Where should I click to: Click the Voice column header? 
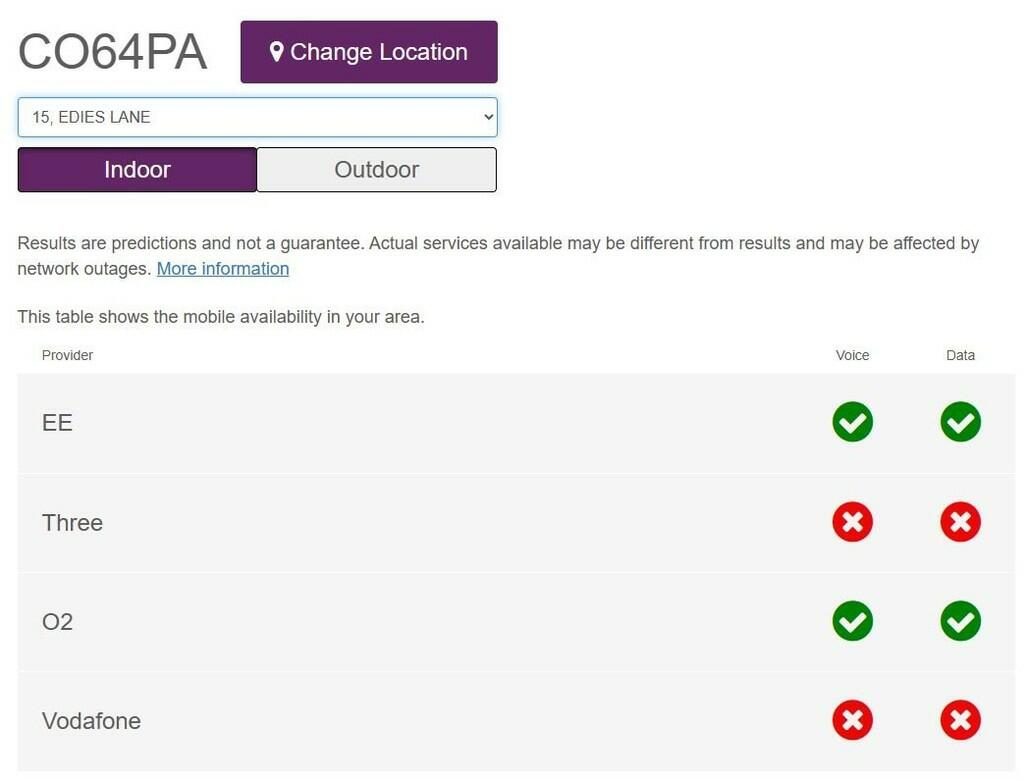pyautogui.click(x=852, y=355)
